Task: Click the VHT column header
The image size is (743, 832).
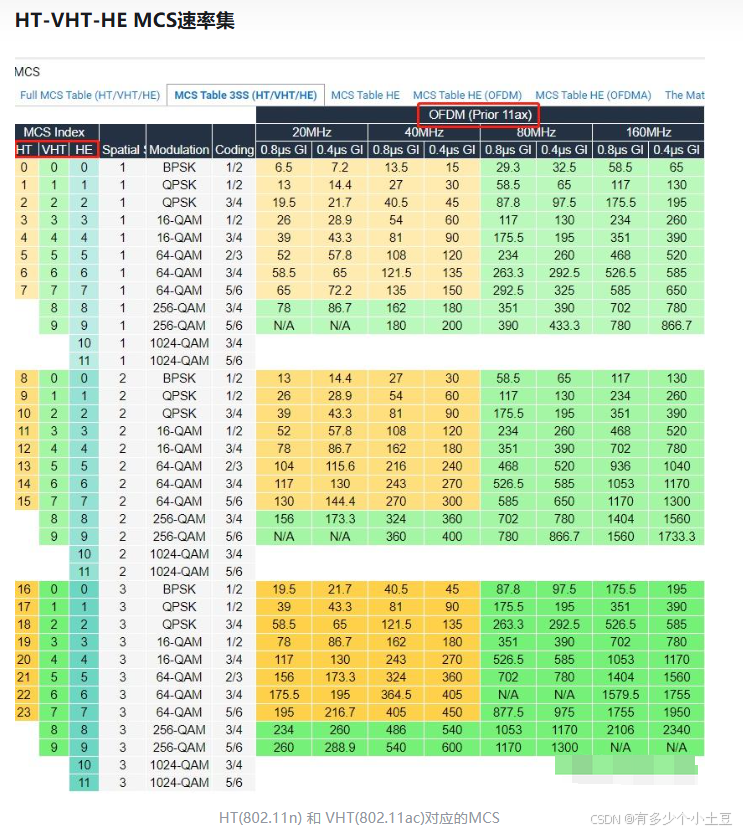Action: pyautogui.click(x=54, y=150)
